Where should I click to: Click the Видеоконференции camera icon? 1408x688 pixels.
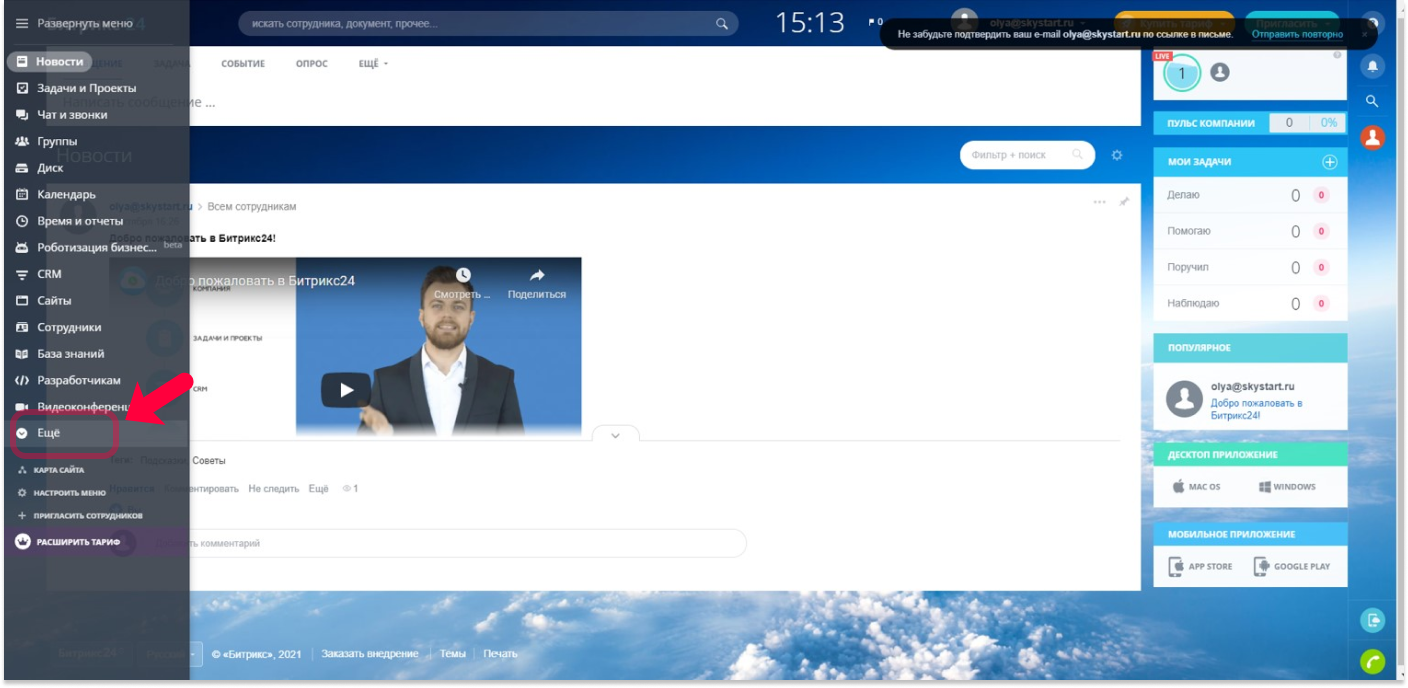coord(22,407)
